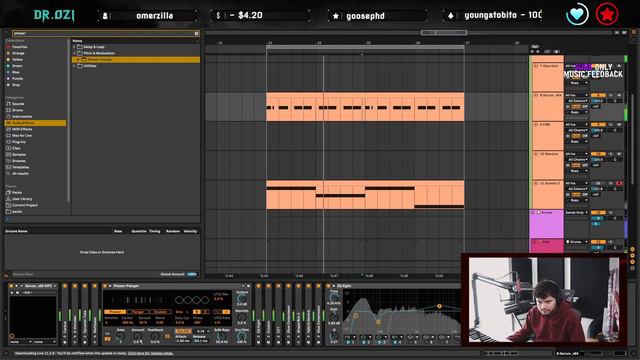
Task: Mute the 10 Massive track activator
Action: (598, 154)
